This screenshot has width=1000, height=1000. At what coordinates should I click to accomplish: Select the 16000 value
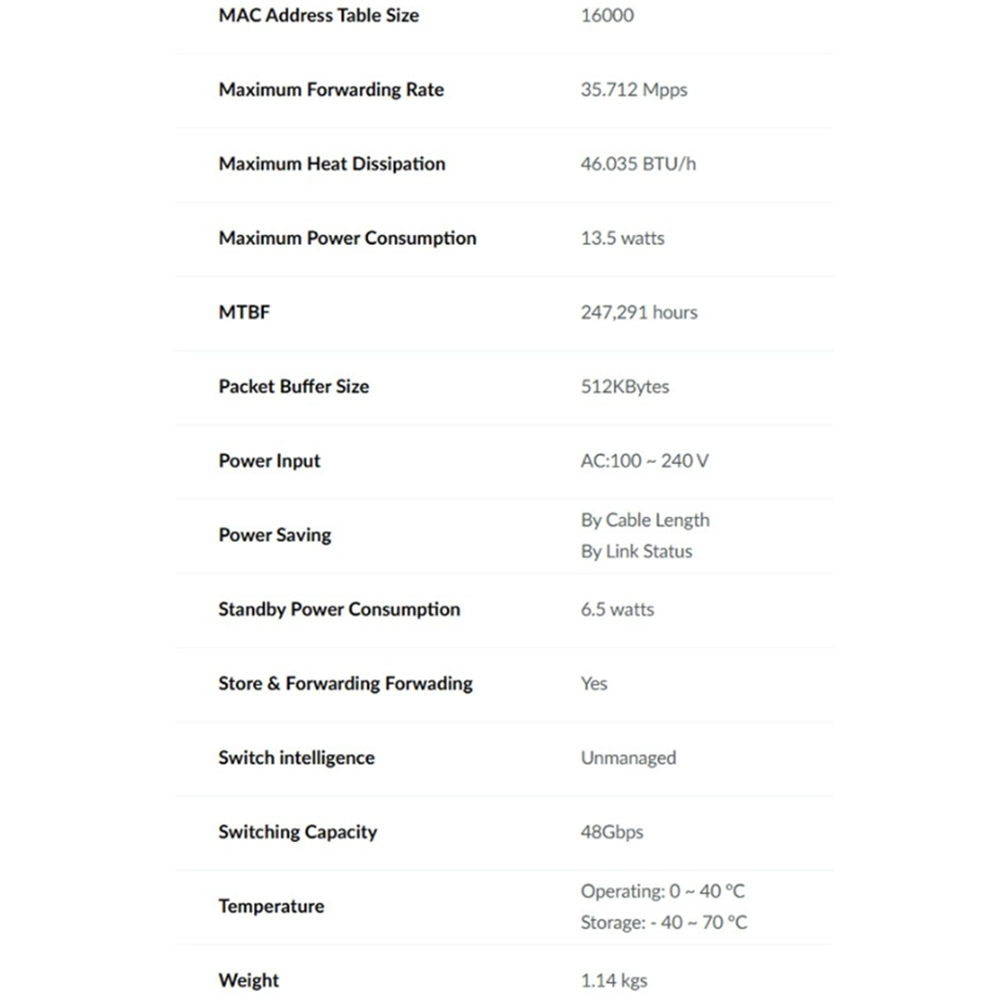pos(607,16)
